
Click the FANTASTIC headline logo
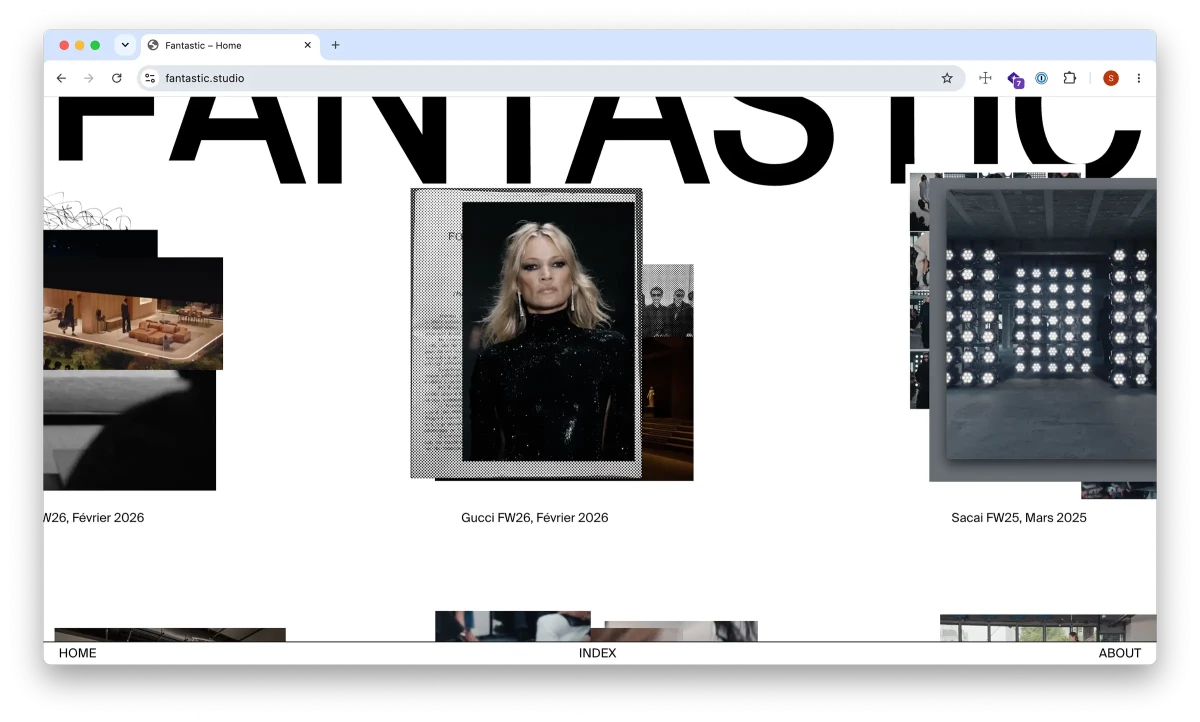[600, 140]
